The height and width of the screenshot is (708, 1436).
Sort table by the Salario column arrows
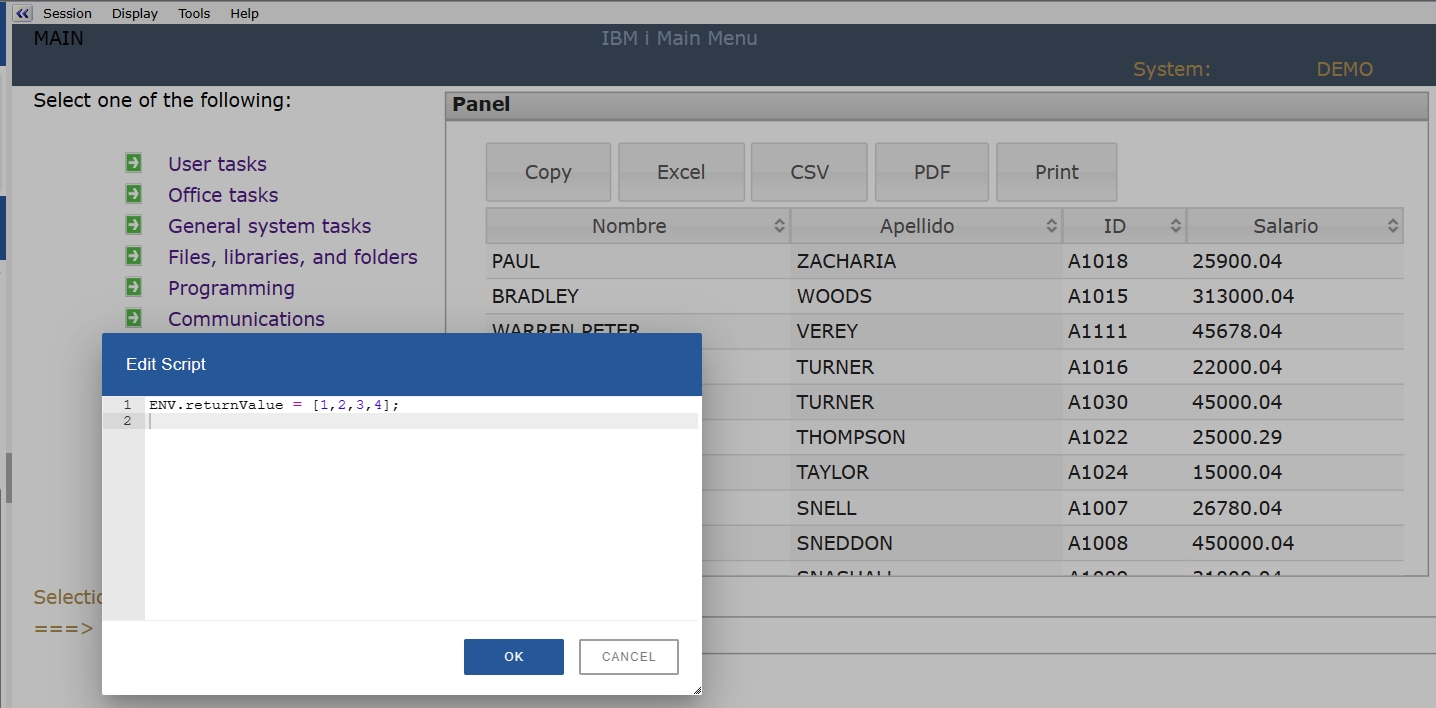1392,226
